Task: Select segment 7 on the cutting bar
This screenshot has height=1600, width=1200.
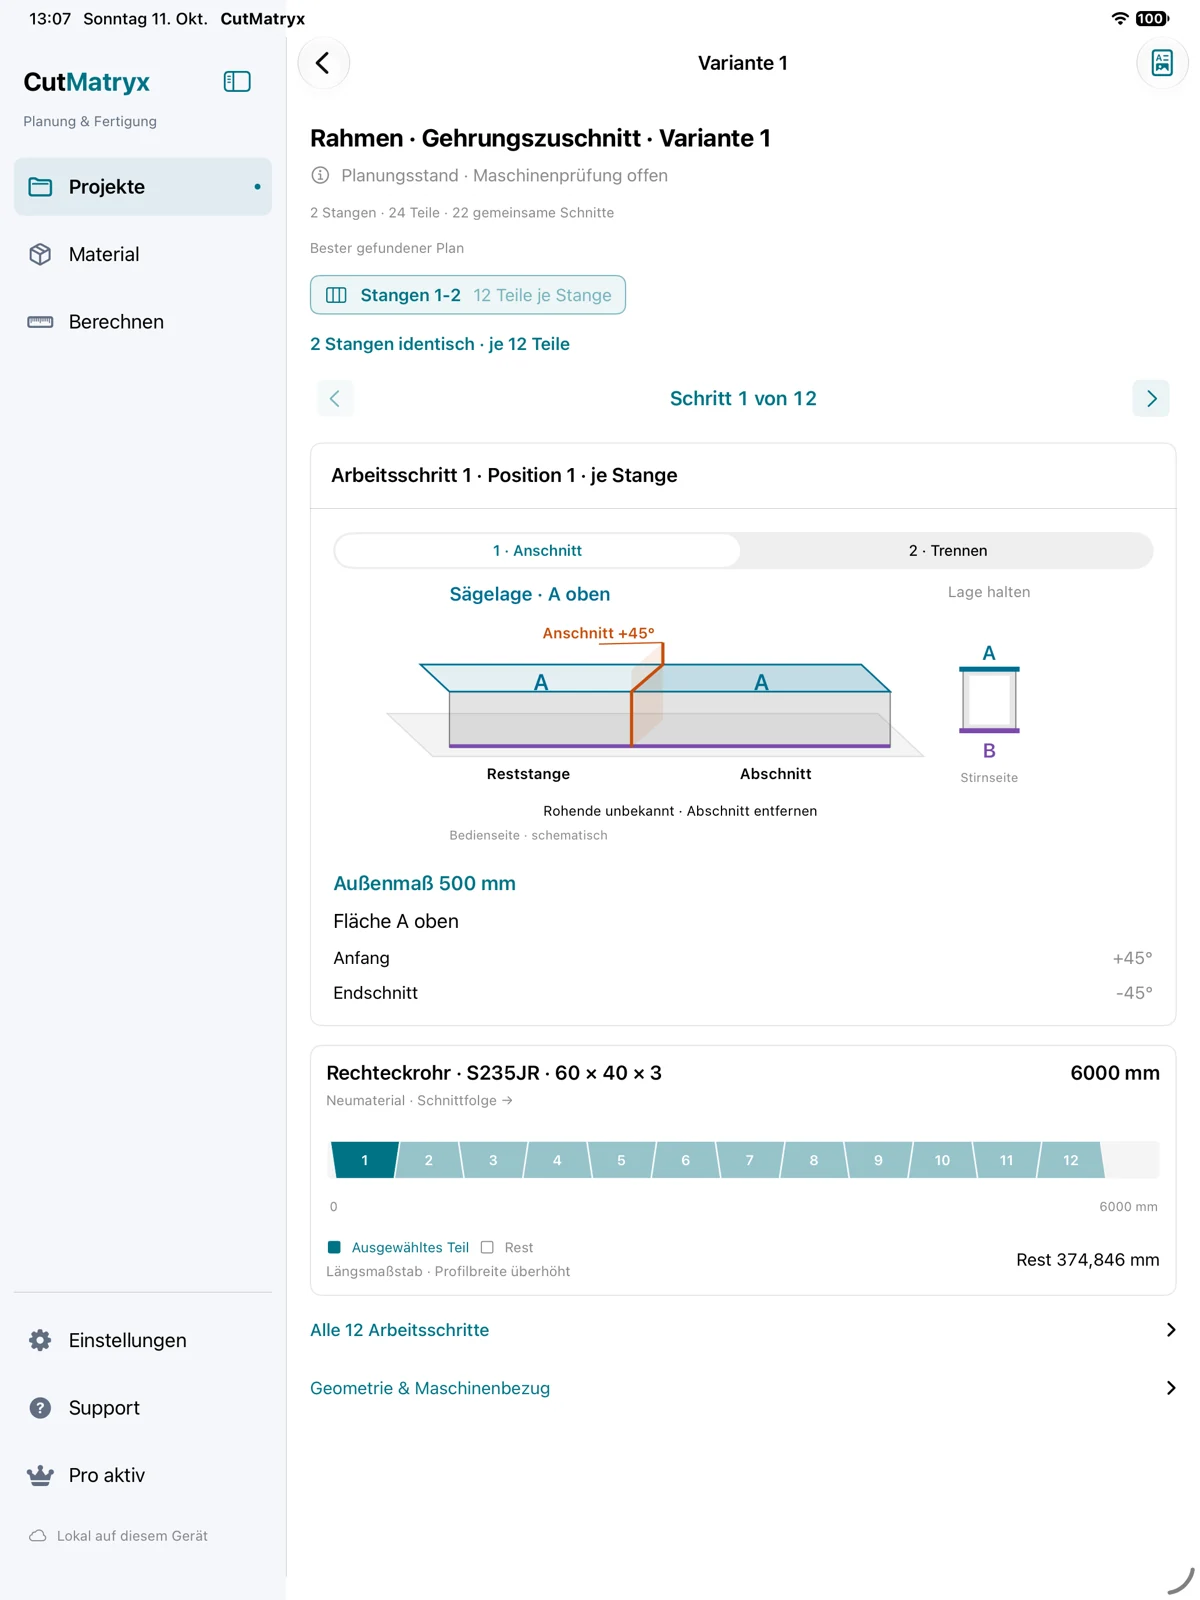Action: (x=750, y=1160)
